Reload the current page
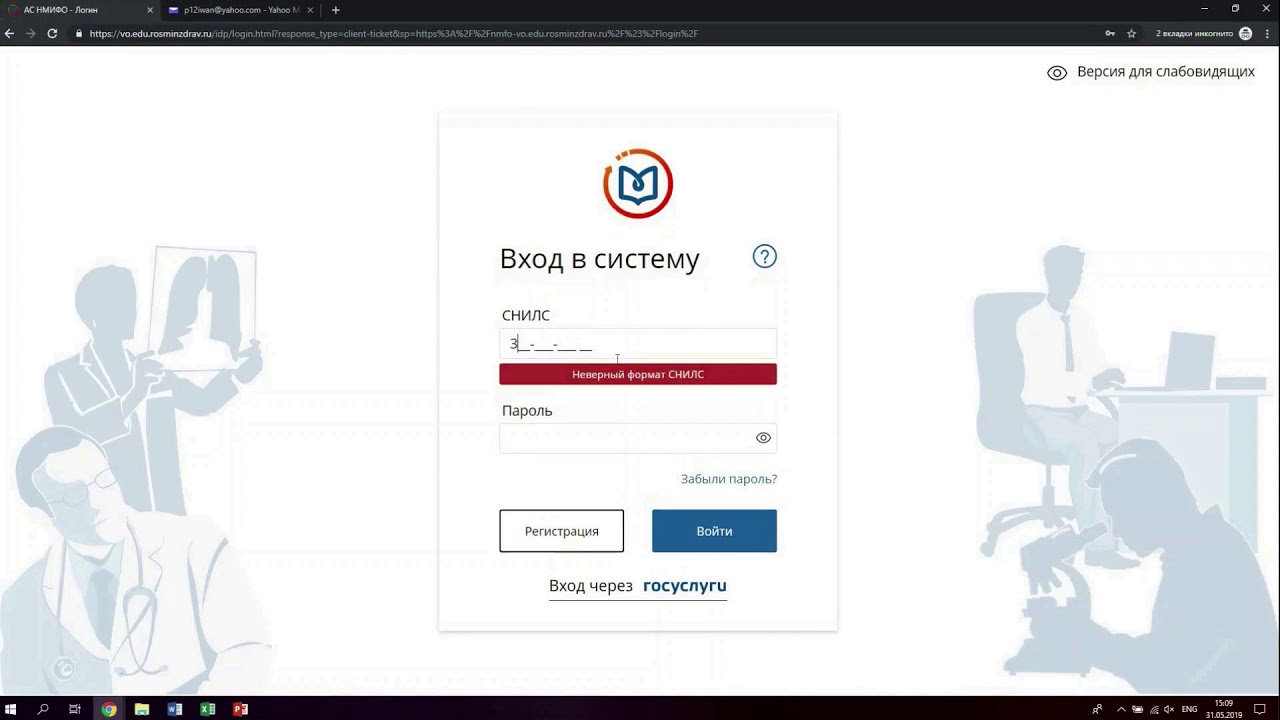This screenshot has width=1280, height=720. pos(52,33)
